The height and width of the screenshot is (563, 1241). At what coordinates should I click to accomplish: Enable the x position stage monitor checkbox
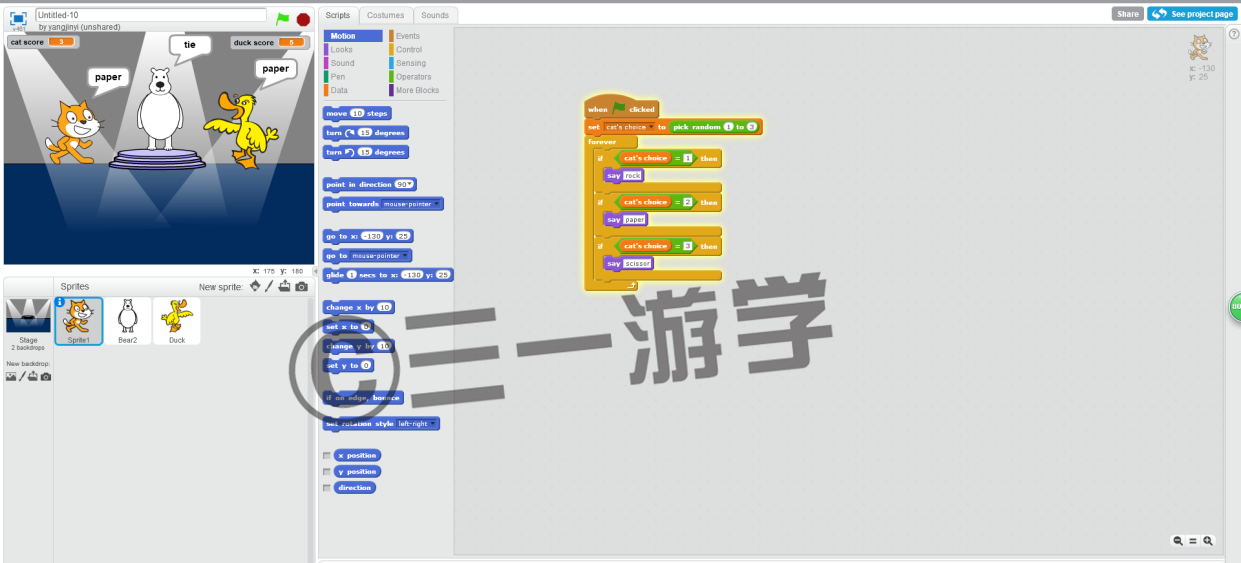(x=327, y=455)
